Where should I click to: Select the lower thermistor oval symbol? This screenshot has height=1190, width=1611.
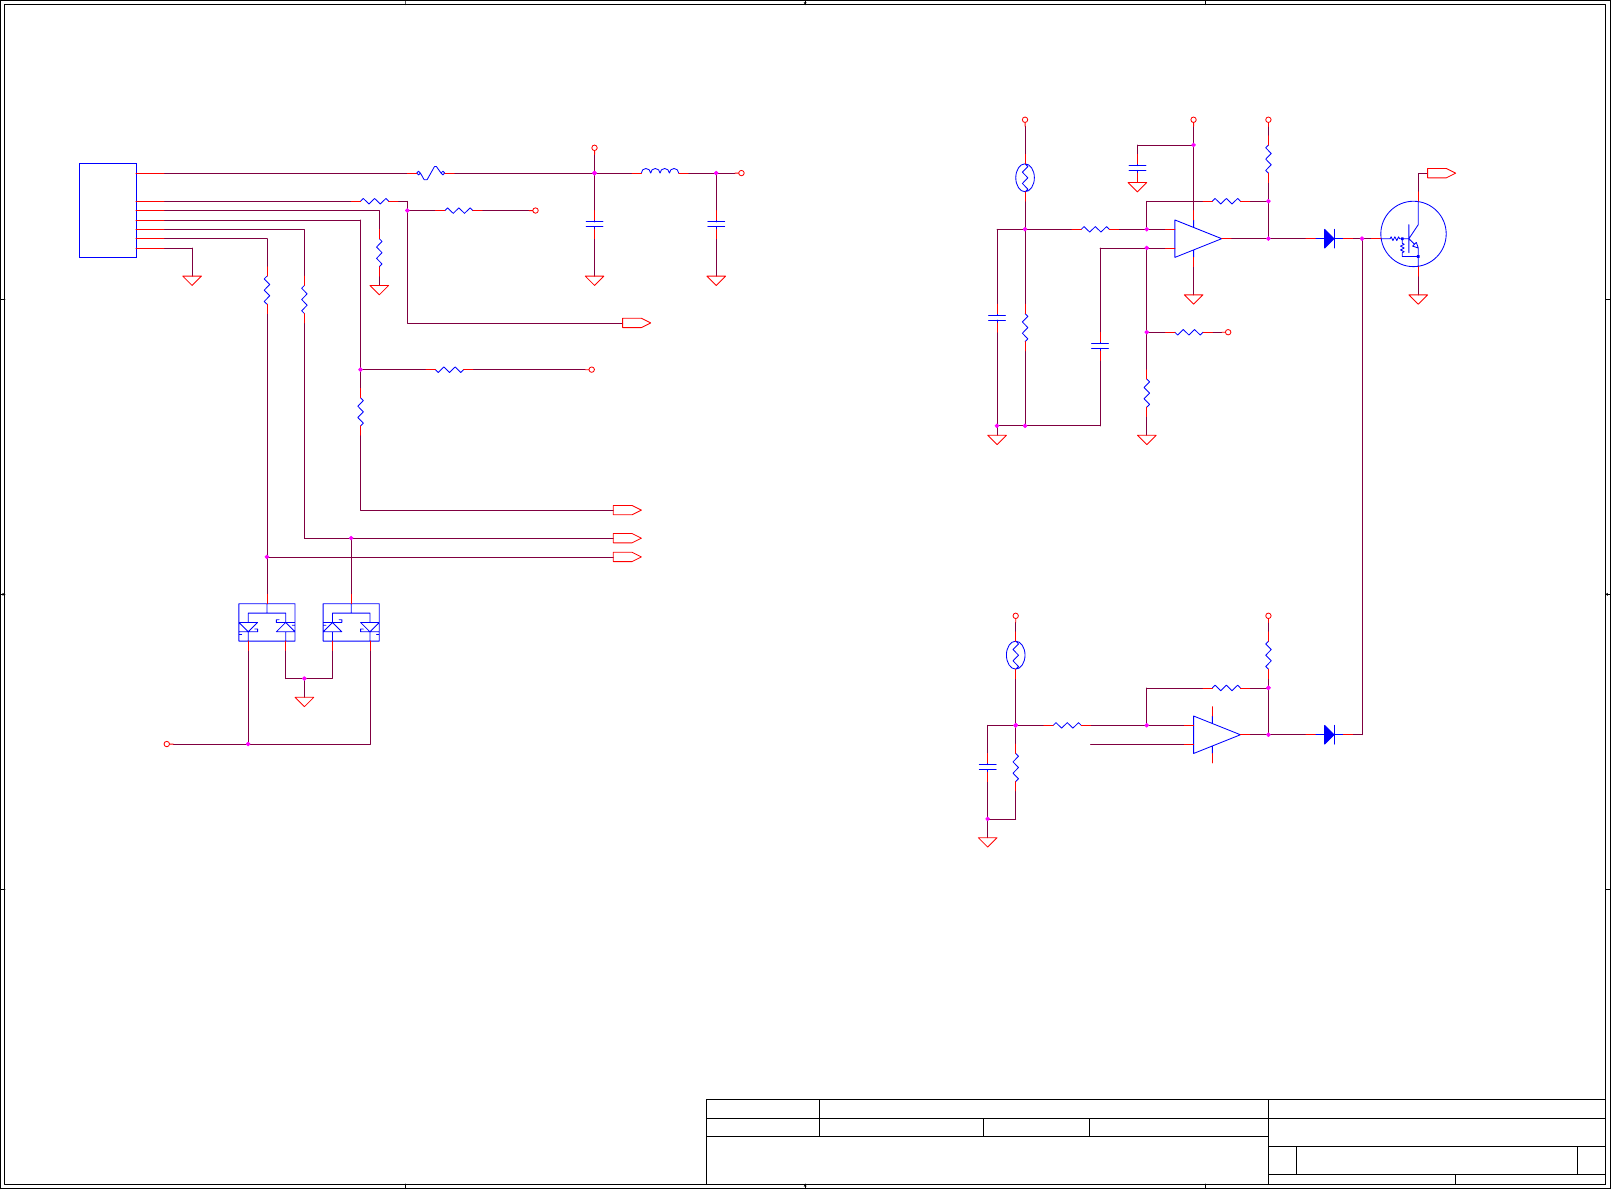[x=1015, y=655]
